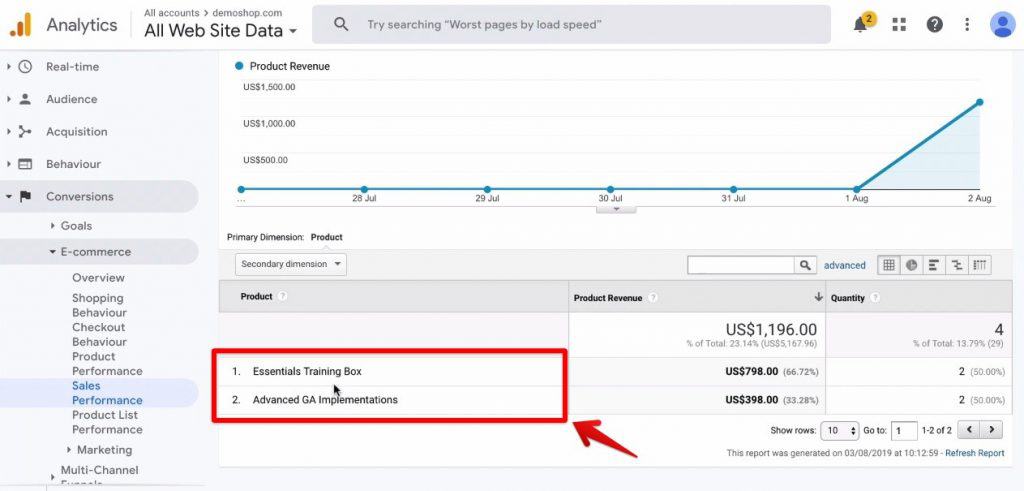Open the Google apps grid
Screen dimensions: 1024x491
click(x=899, y=25)
